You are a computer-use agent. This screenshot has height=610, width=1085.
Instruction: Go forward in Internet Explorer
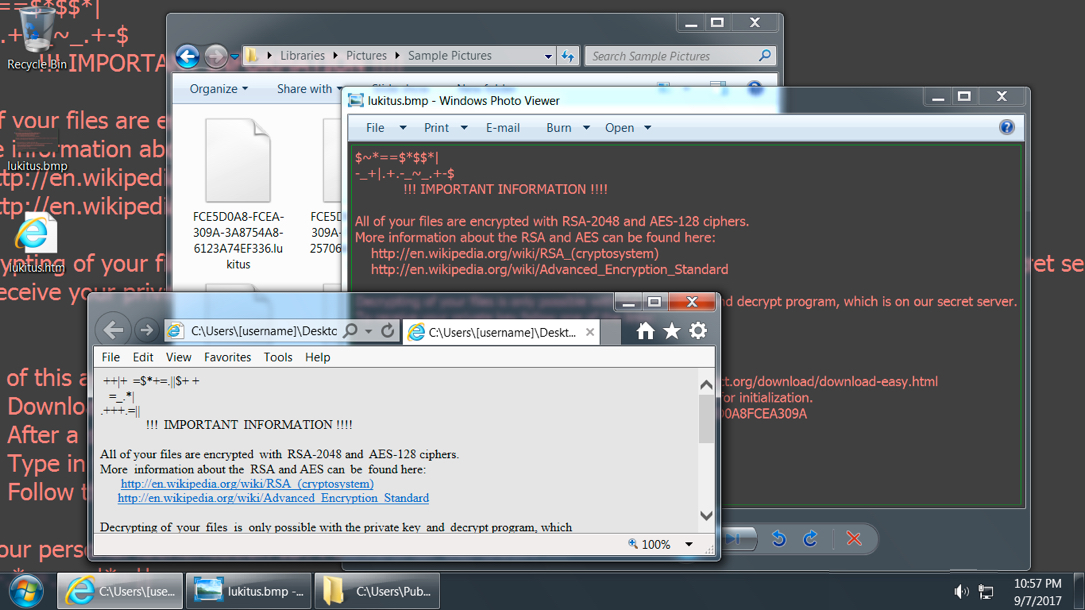pyautogui.click(x=146, y=331)
